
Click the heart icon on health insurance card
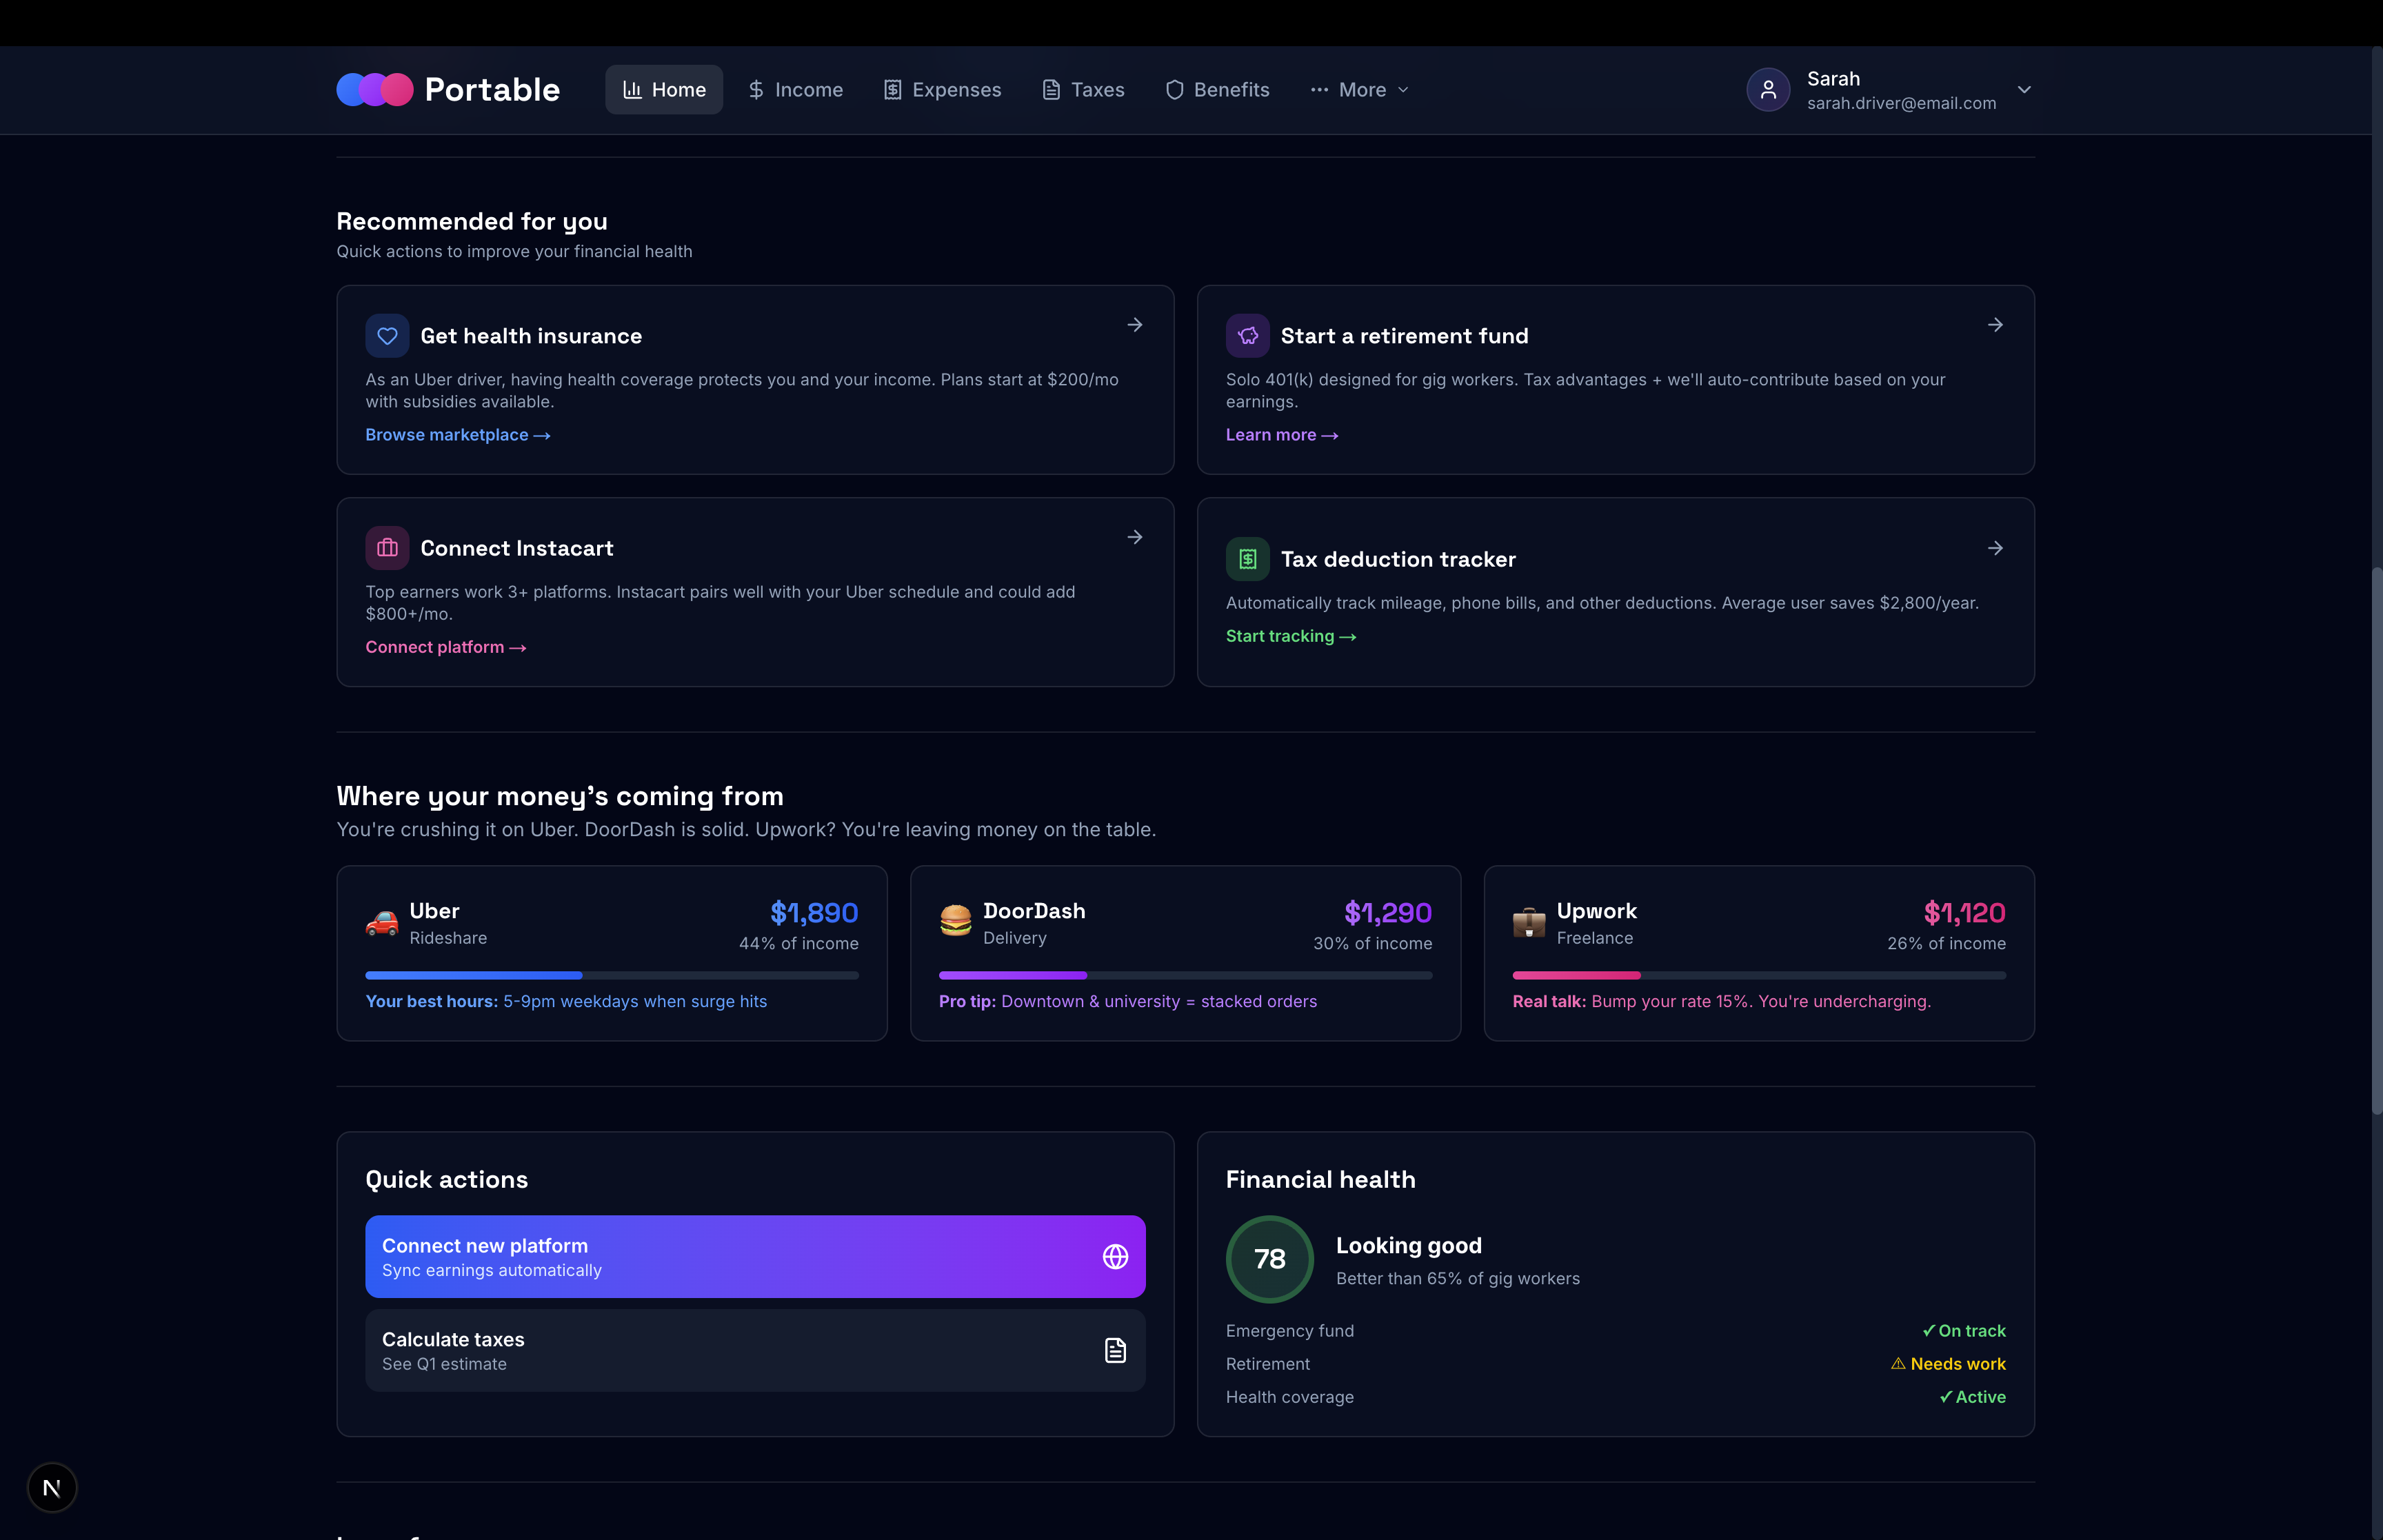tap(387, 336)
